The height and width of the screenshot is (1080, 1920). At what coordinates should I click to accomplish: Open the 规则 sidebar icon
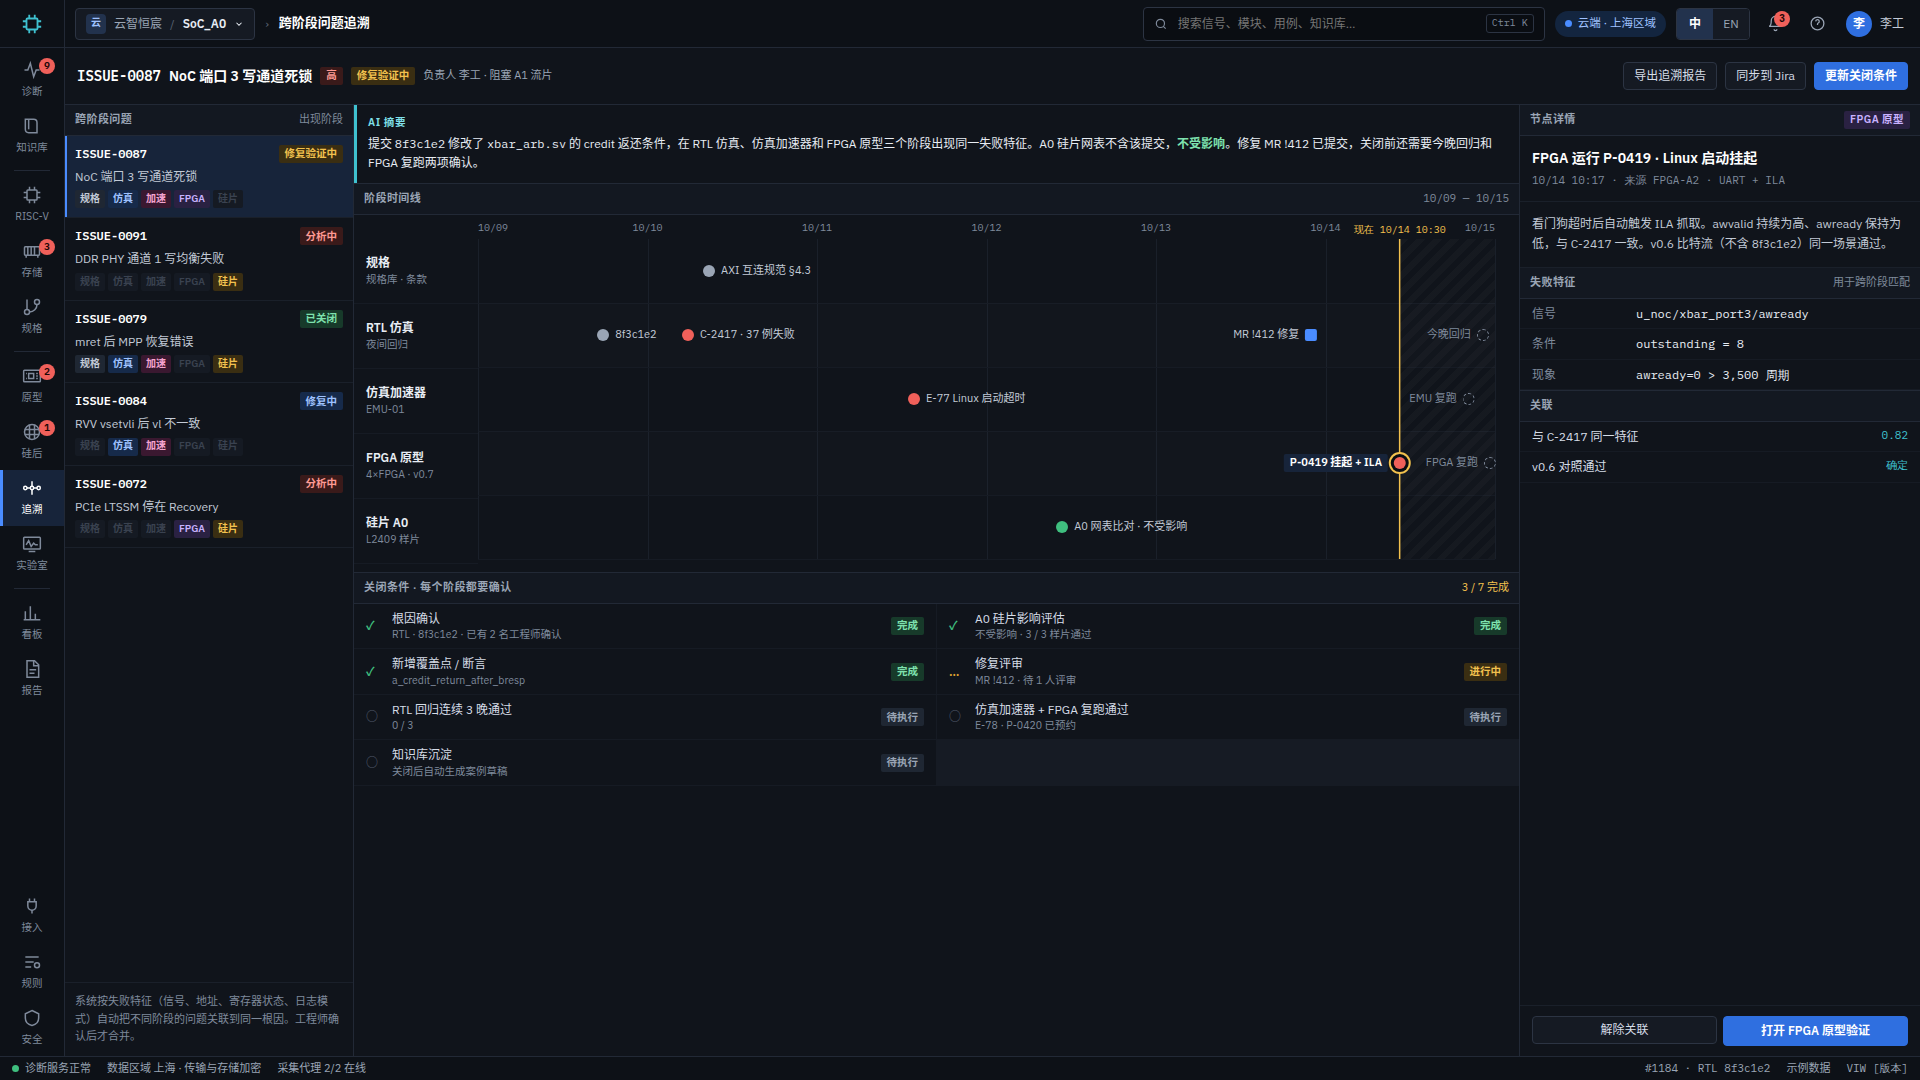32,970
